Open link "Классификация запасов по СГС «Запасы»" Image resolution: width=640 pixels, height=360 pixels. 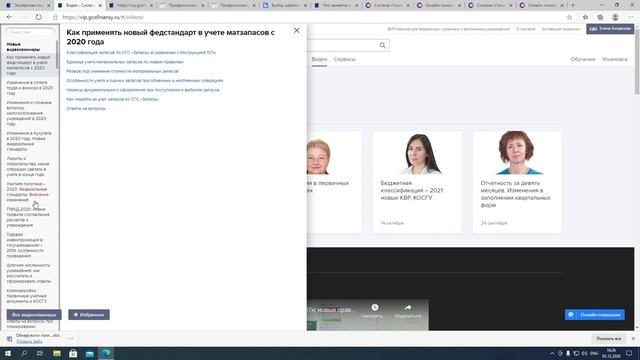(141, 53)
